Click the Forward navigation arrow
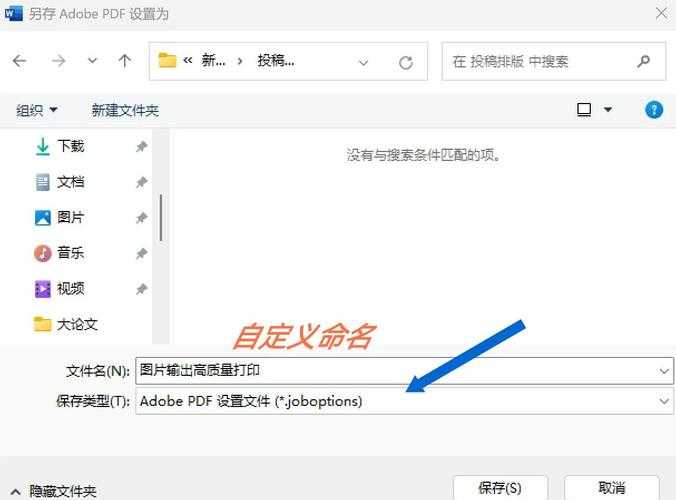 tap(57, 61)
